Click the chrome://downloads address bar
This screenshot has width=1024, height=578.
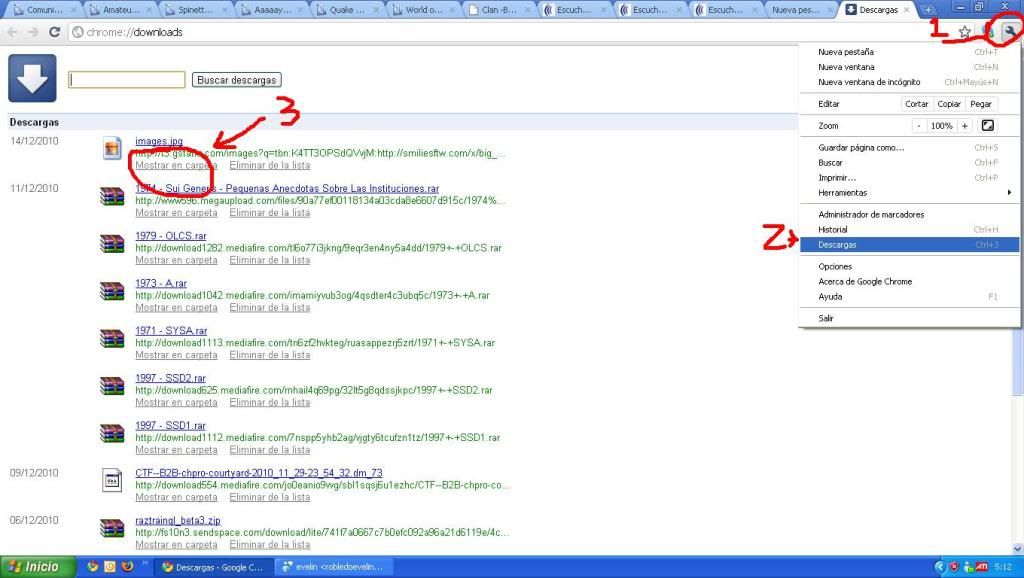pos(509,32)
